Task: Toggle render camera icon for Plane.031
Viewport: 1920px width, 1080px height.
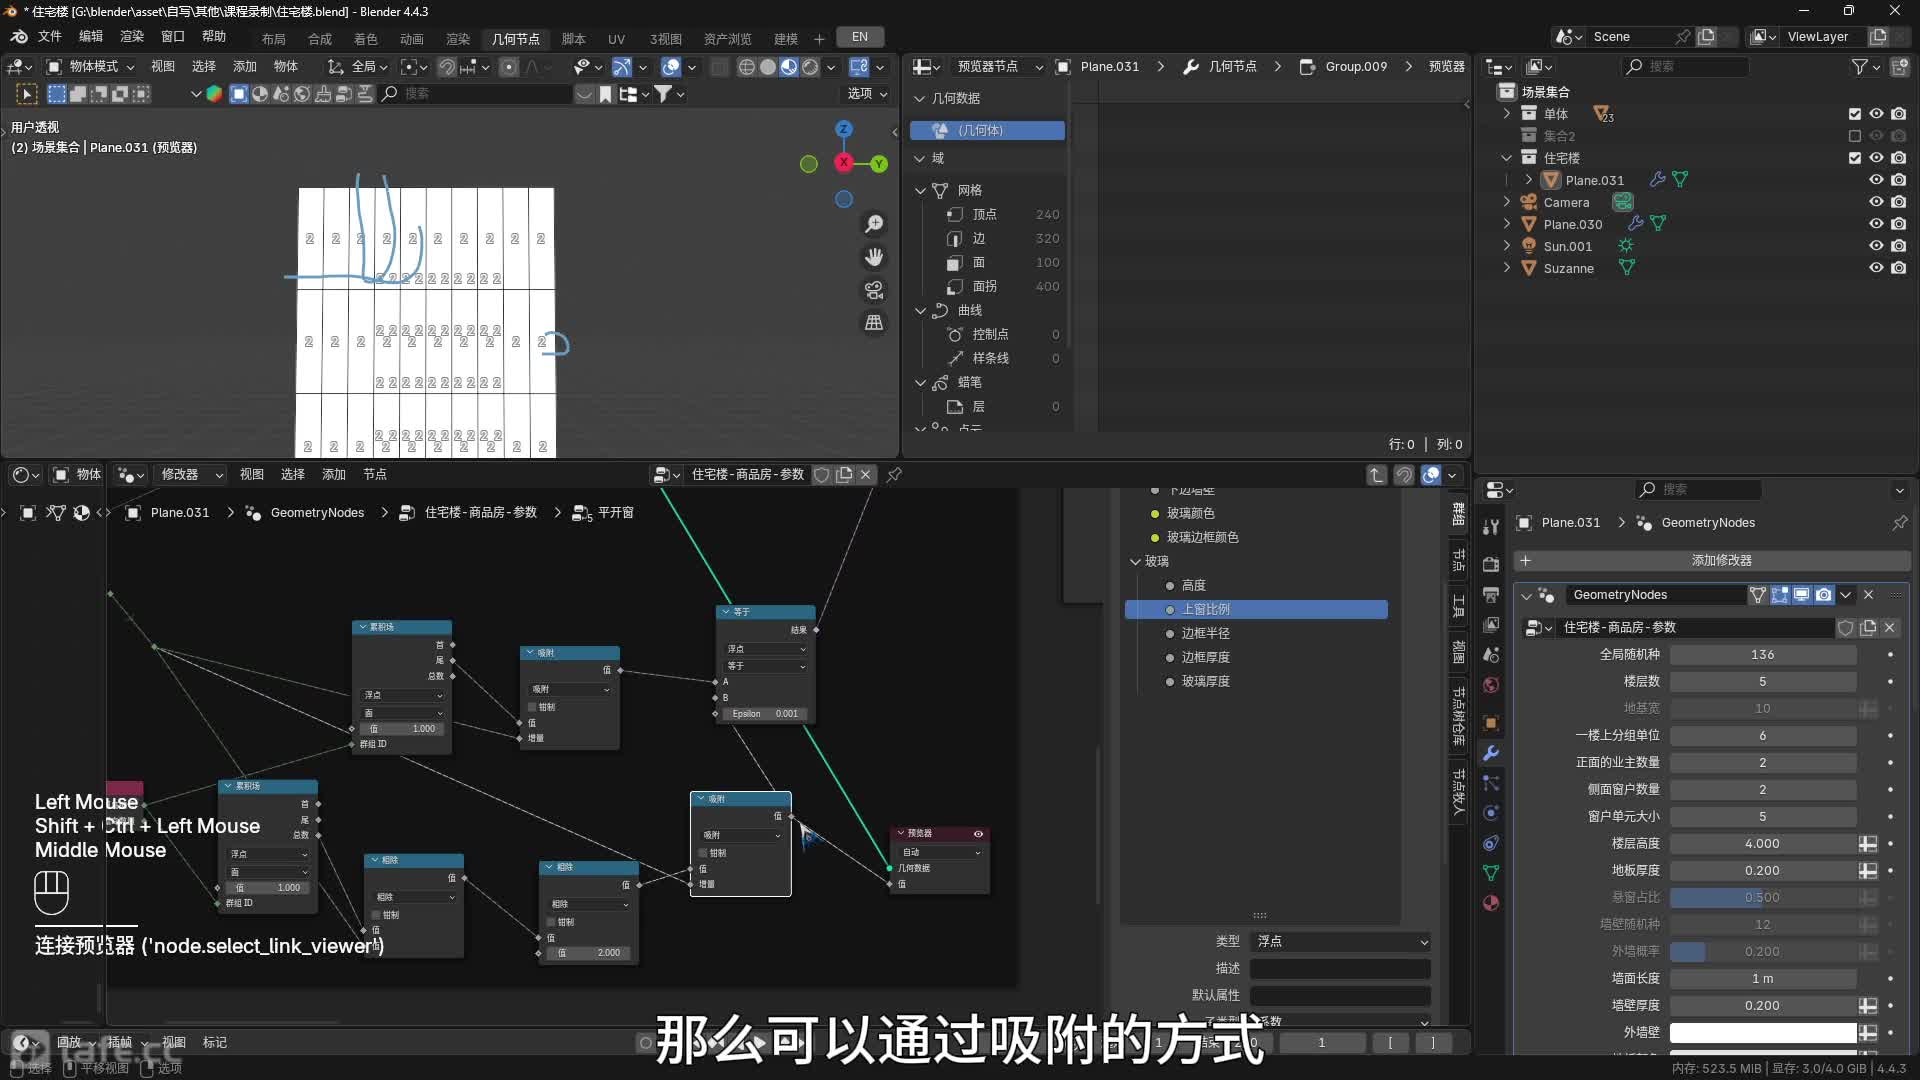Action: pos(1898,180)
